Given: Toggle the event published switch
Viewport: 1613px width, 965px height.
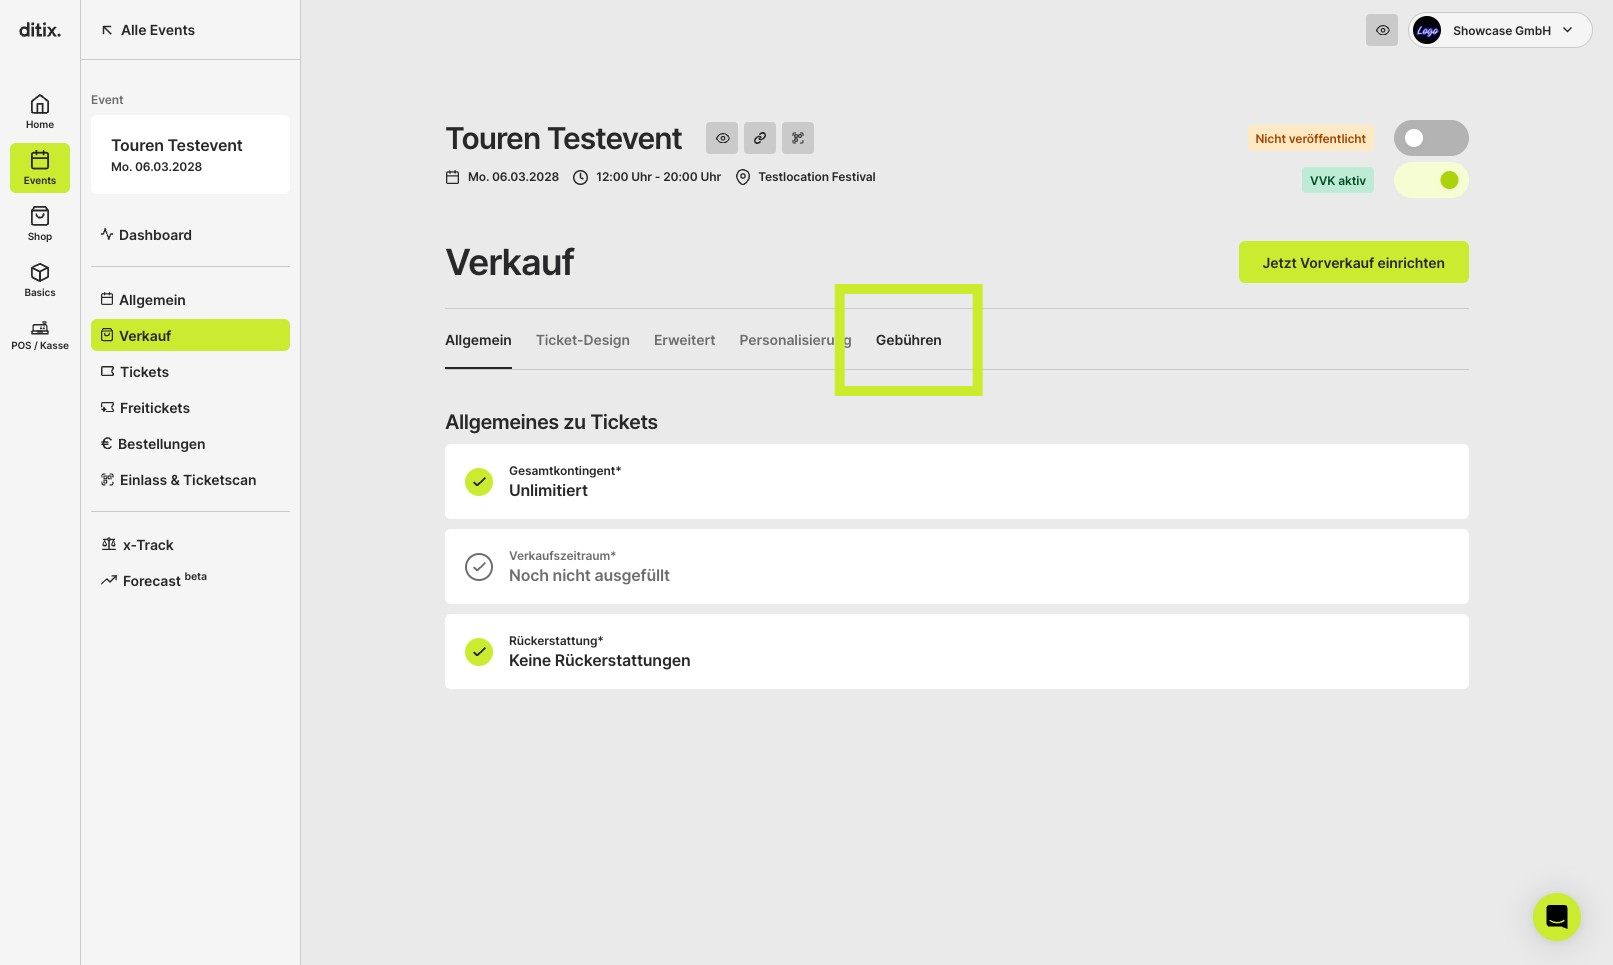Looking at the screenshot, I should point(1431,138).
